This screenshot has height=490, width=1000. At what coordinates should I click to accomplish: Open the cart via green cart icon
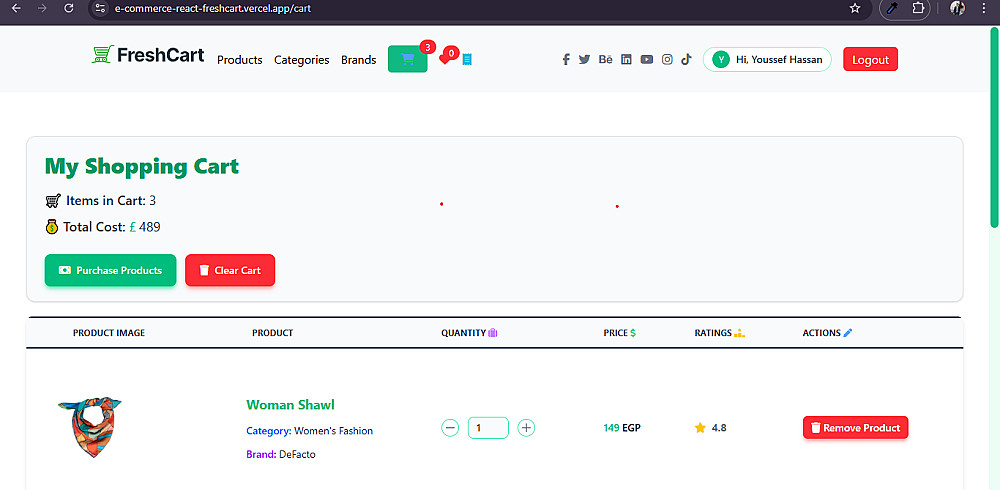coord(408,59)
